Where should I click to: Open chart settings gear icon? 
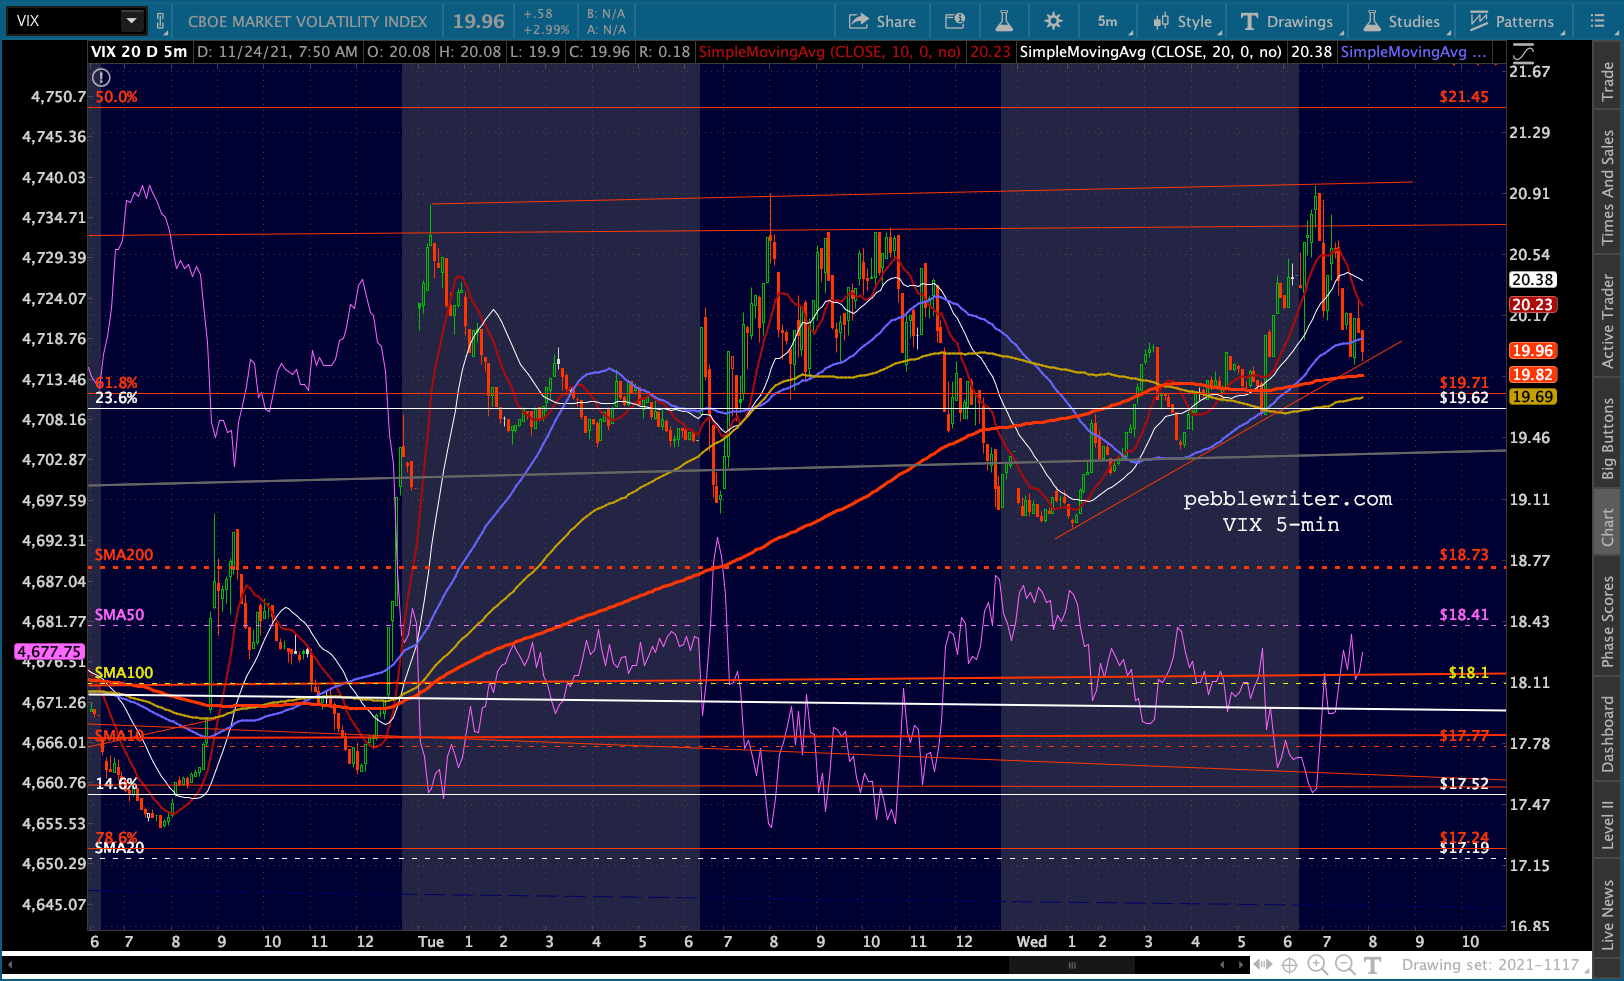point(1053,21)
